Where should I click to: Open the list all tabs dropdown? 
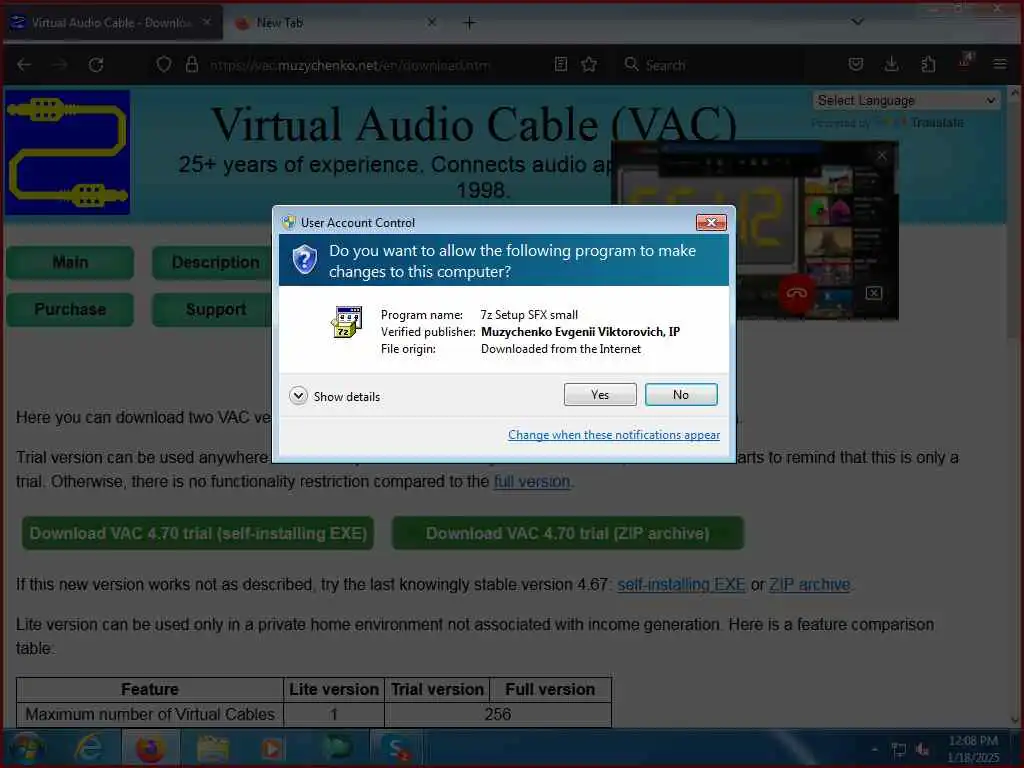point(857,22)
